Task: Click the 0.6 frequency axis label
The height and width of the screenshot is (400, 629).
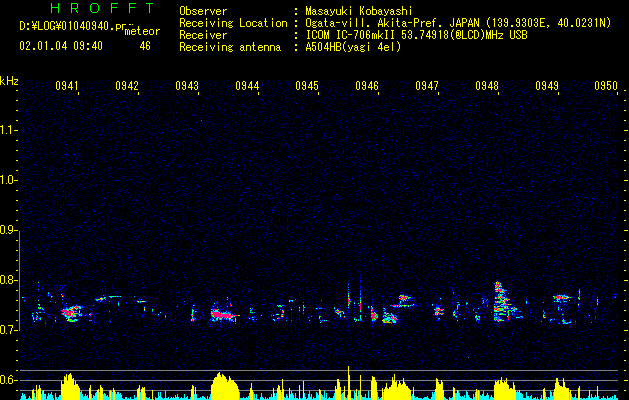Action: point(8,380)
